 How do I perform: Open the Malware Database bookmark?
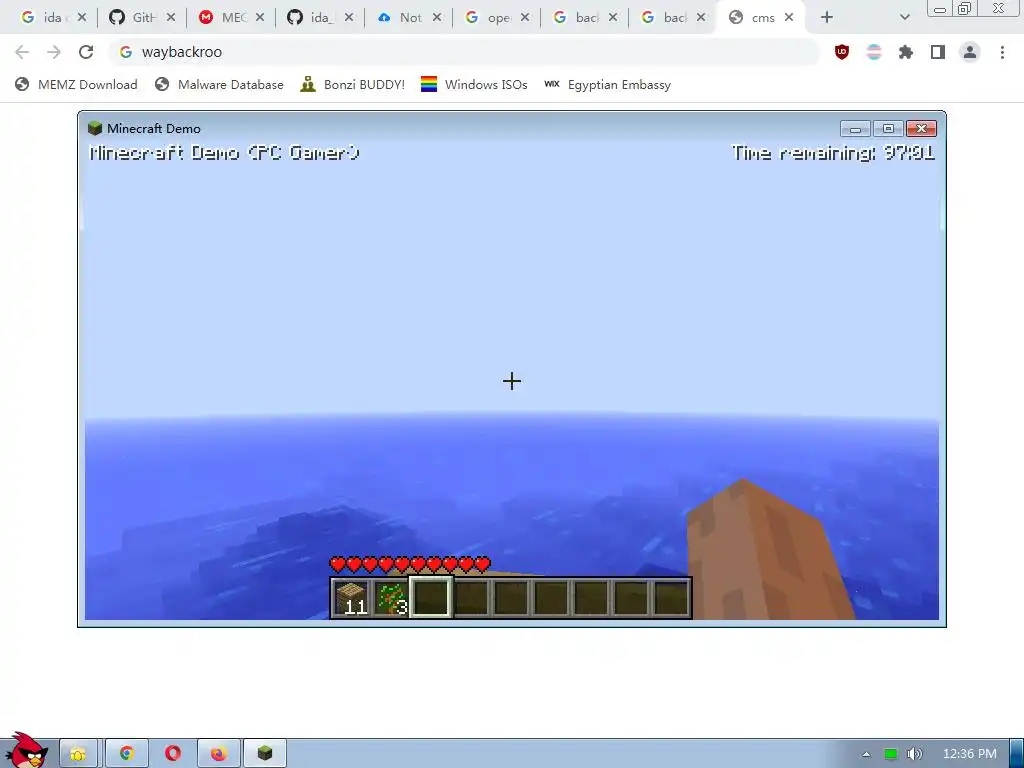point(219,85)
